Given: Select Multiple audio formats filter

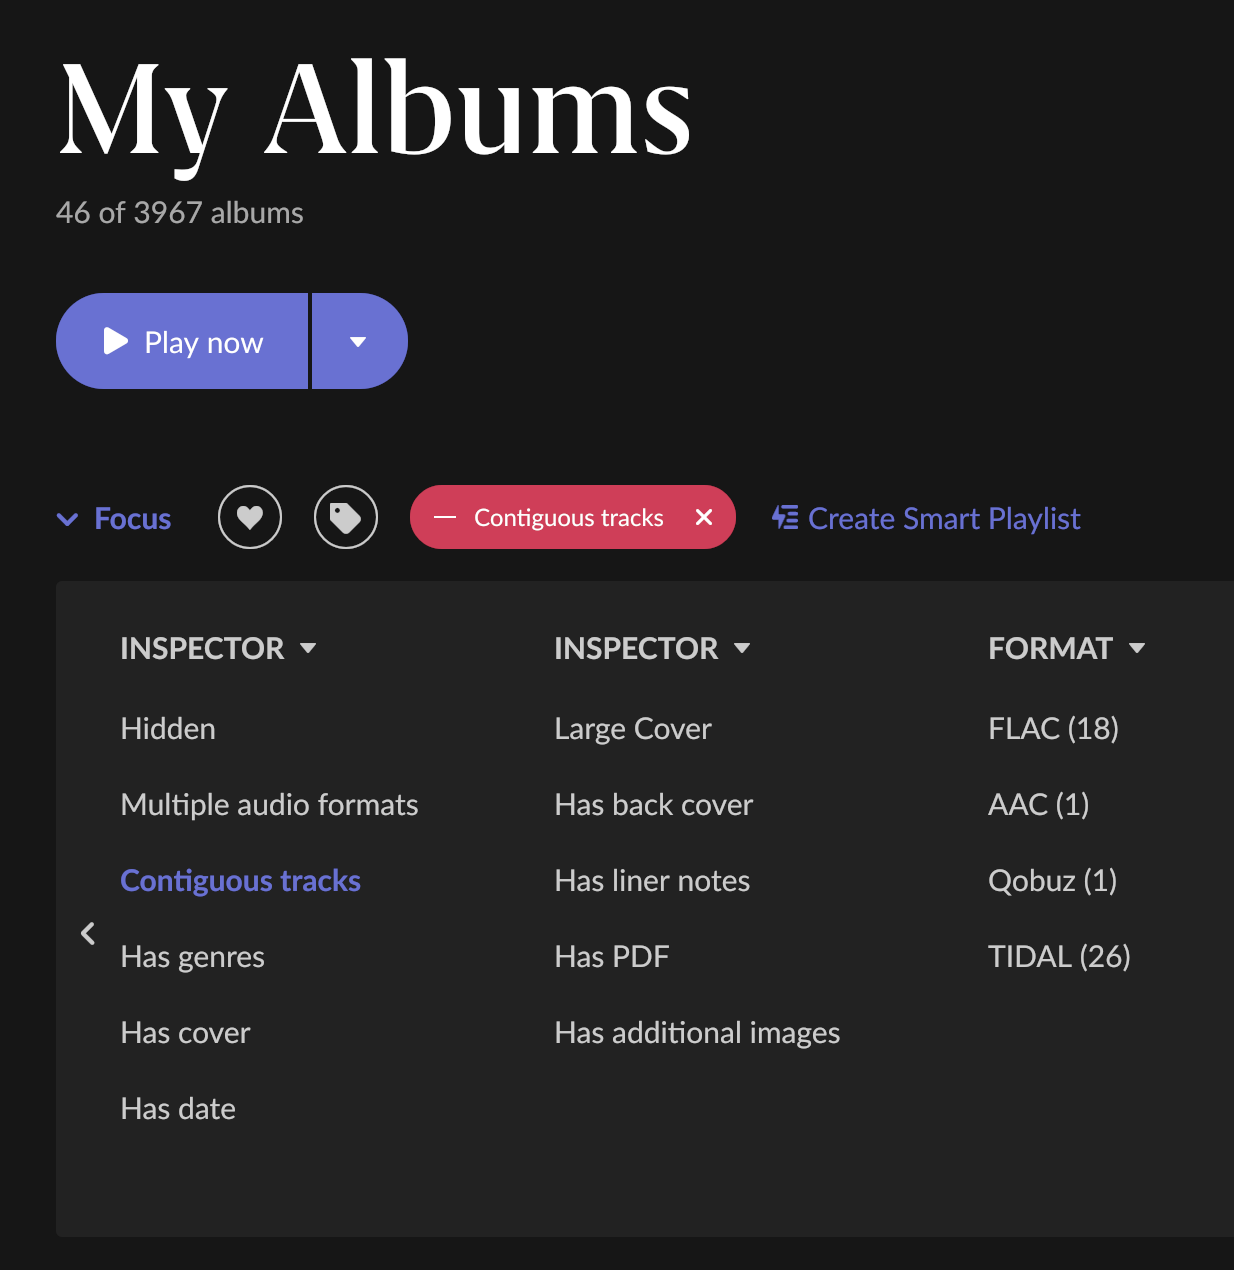Looking at the screenshot, I should [x=269, y=805].
